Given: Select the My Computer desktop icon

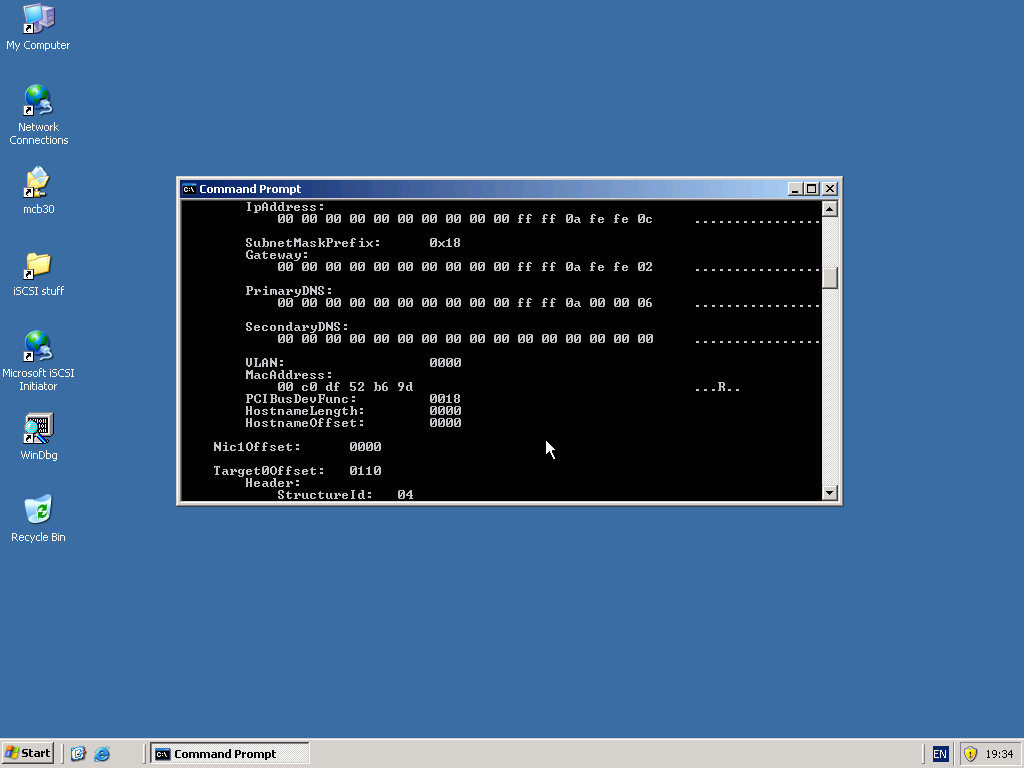Looking at the screenshot, I should 38,19.
